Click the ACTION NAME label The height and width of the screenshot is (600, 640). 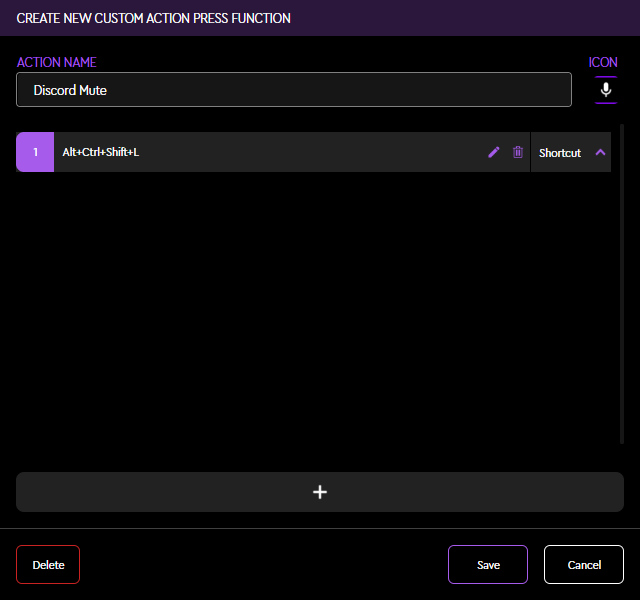56,62
